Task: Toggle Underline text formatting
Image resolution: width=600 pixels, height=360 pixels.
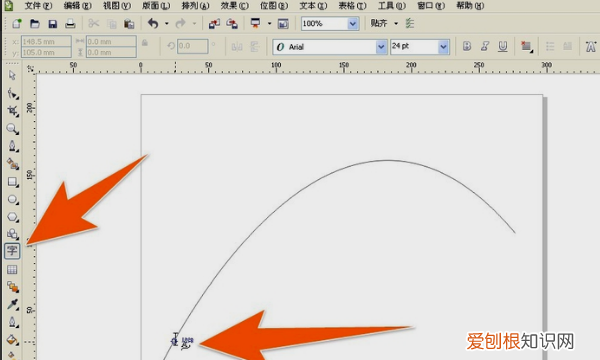Action: pos(502,47)
